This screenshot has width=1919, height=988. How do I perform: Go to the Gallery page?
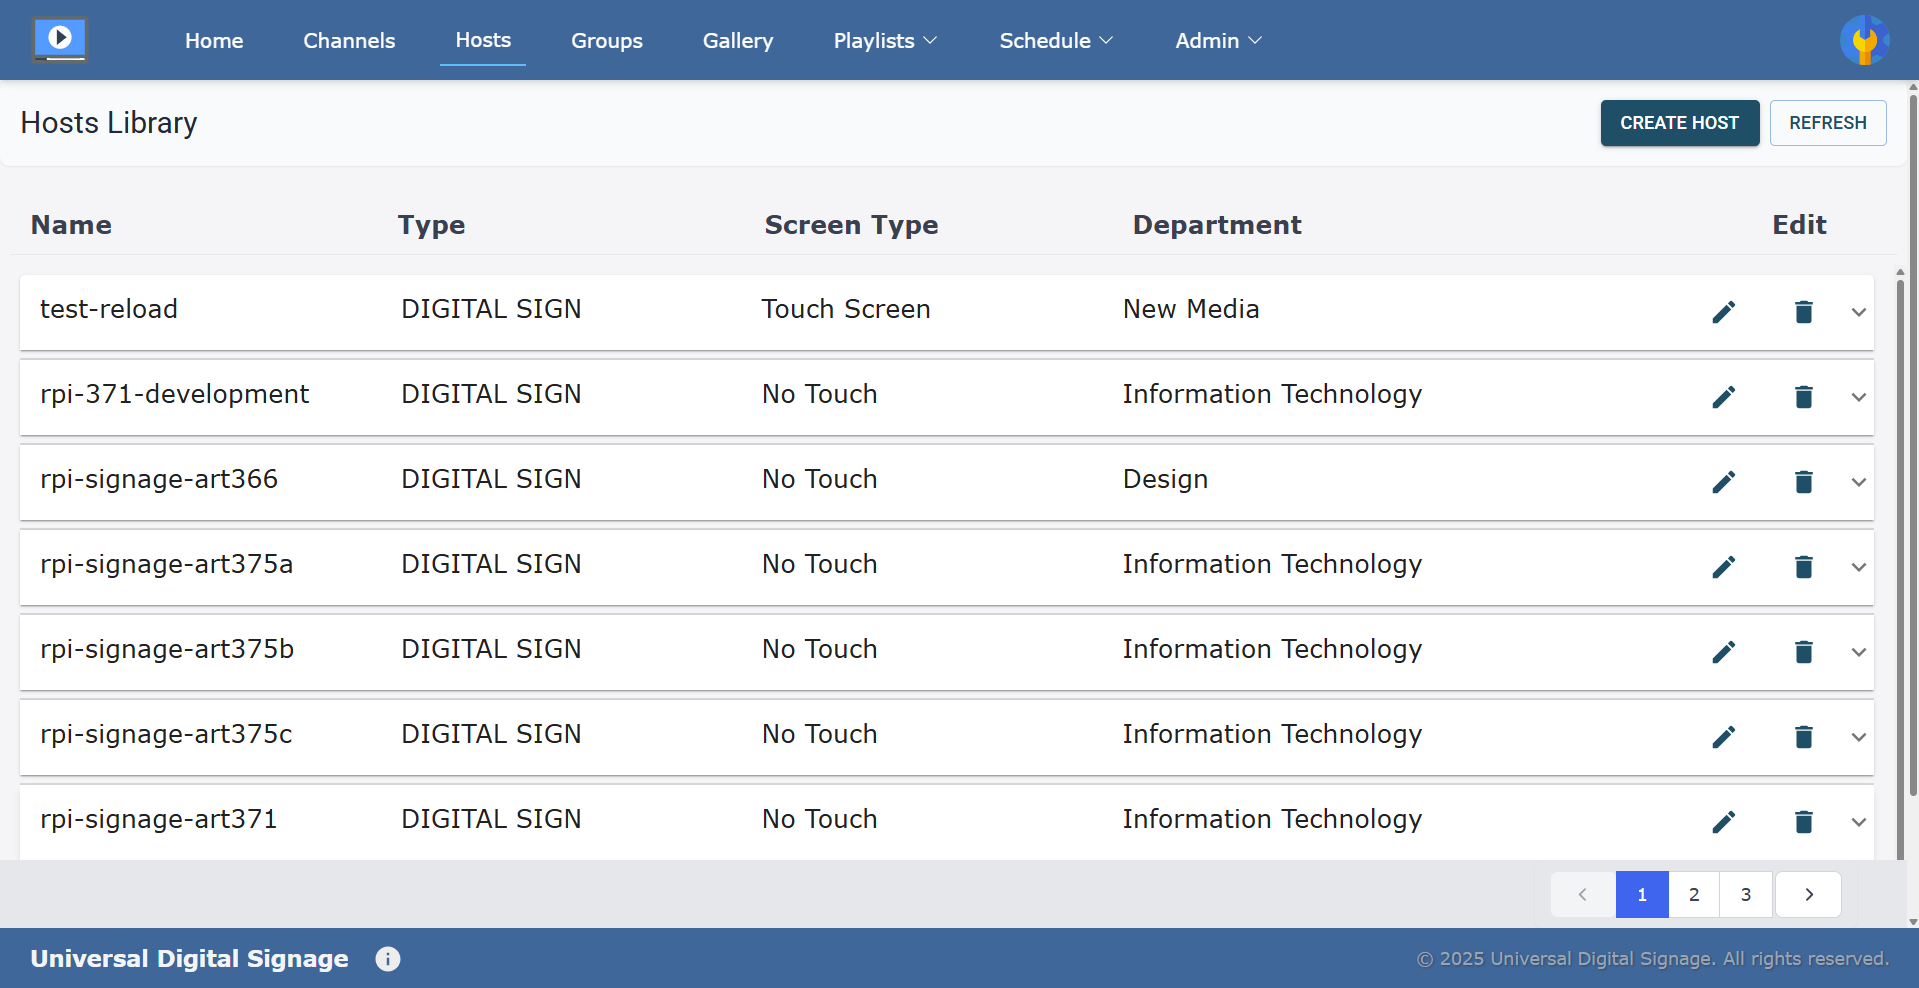point(737,41)
